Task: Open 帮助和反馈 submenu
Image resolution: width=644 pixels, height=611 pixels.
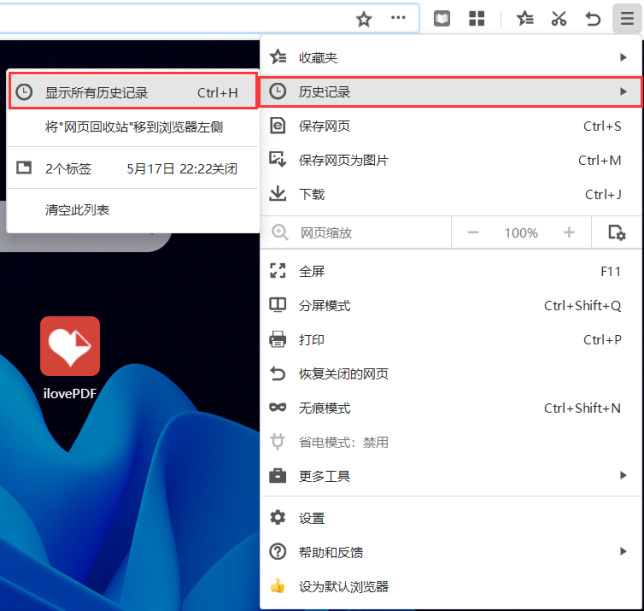Action: [451, 552]
